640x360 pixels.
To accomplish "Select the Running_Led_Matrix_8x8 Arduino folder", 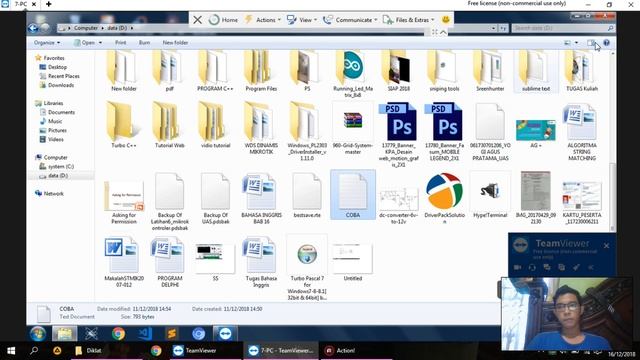I will click(353, 74).
